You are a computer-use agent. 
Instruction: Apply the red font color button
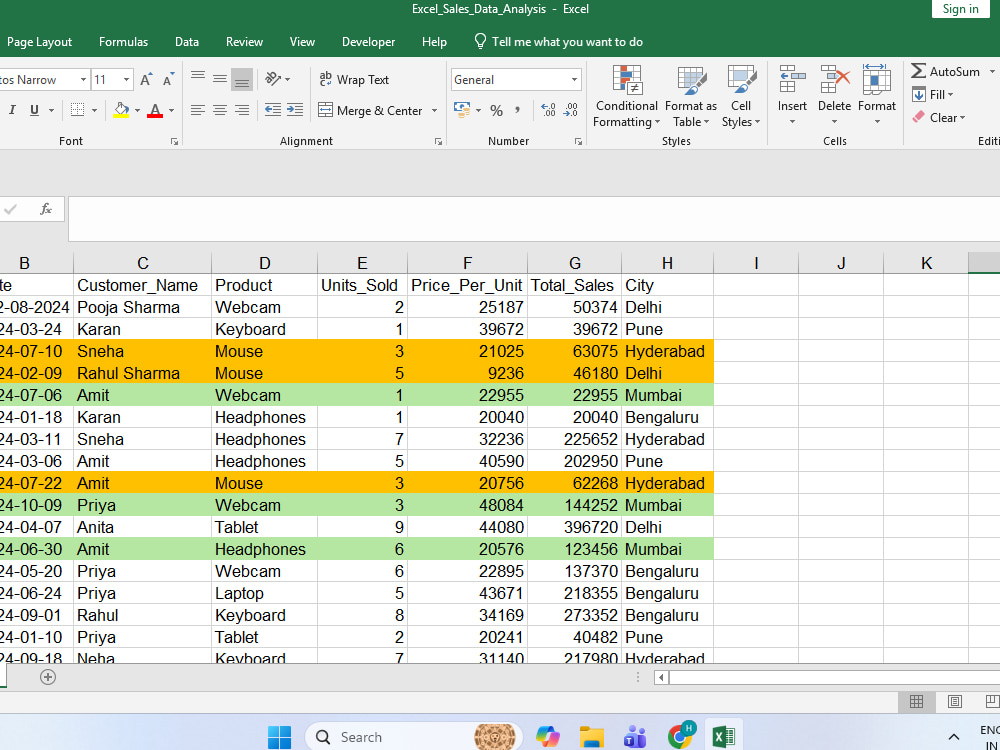pyautogui.click(x=155, y=110)
